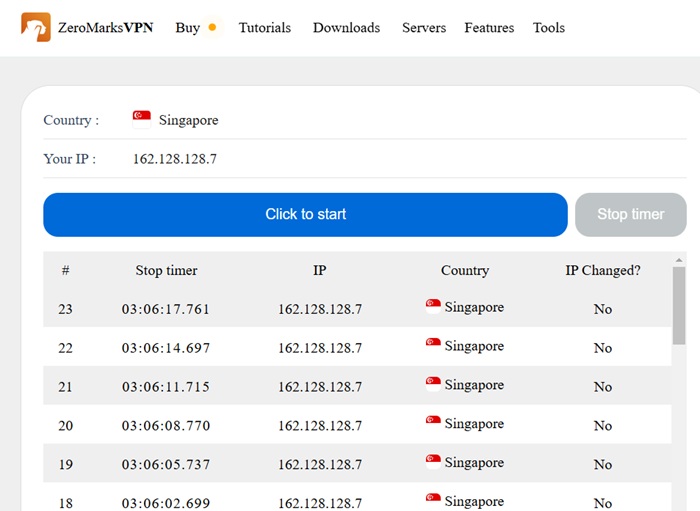Click the No value in row 20
The height and width of the screenshot is (511, 700).
pos(603,426)
